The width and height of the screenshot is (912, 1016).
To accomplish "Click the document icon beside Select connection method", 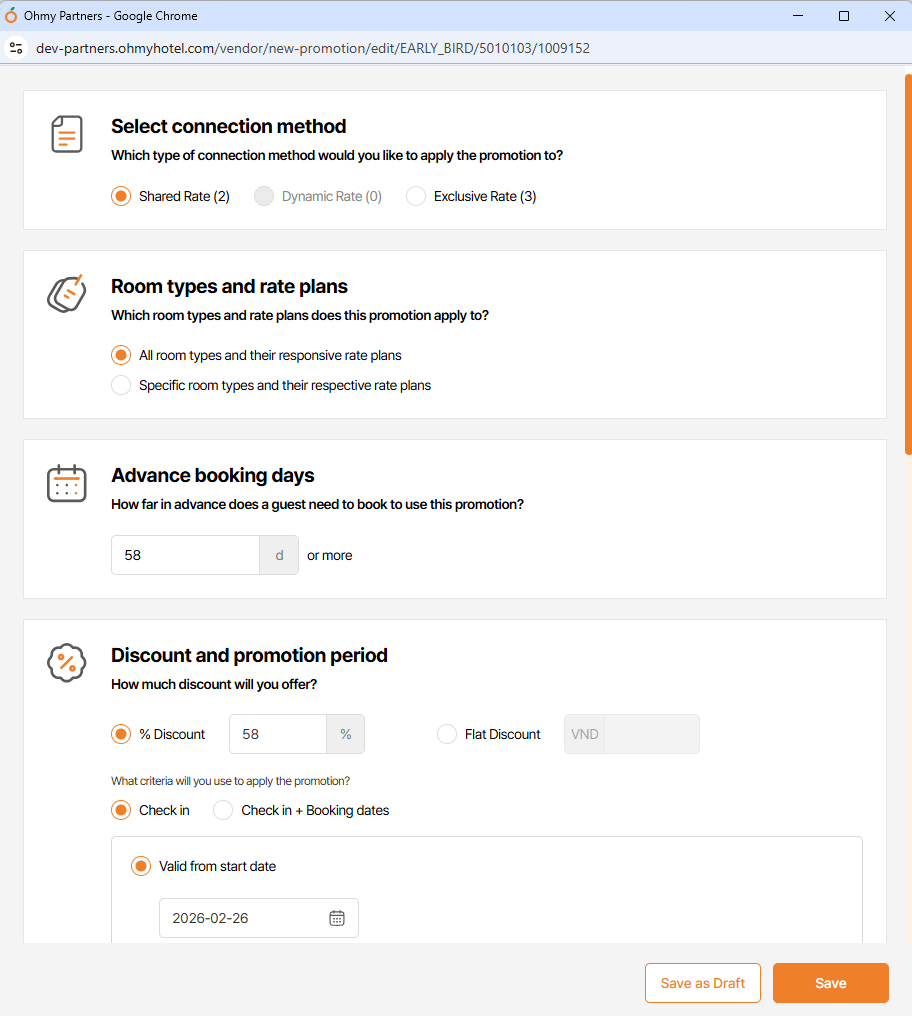I will (67, 134).
